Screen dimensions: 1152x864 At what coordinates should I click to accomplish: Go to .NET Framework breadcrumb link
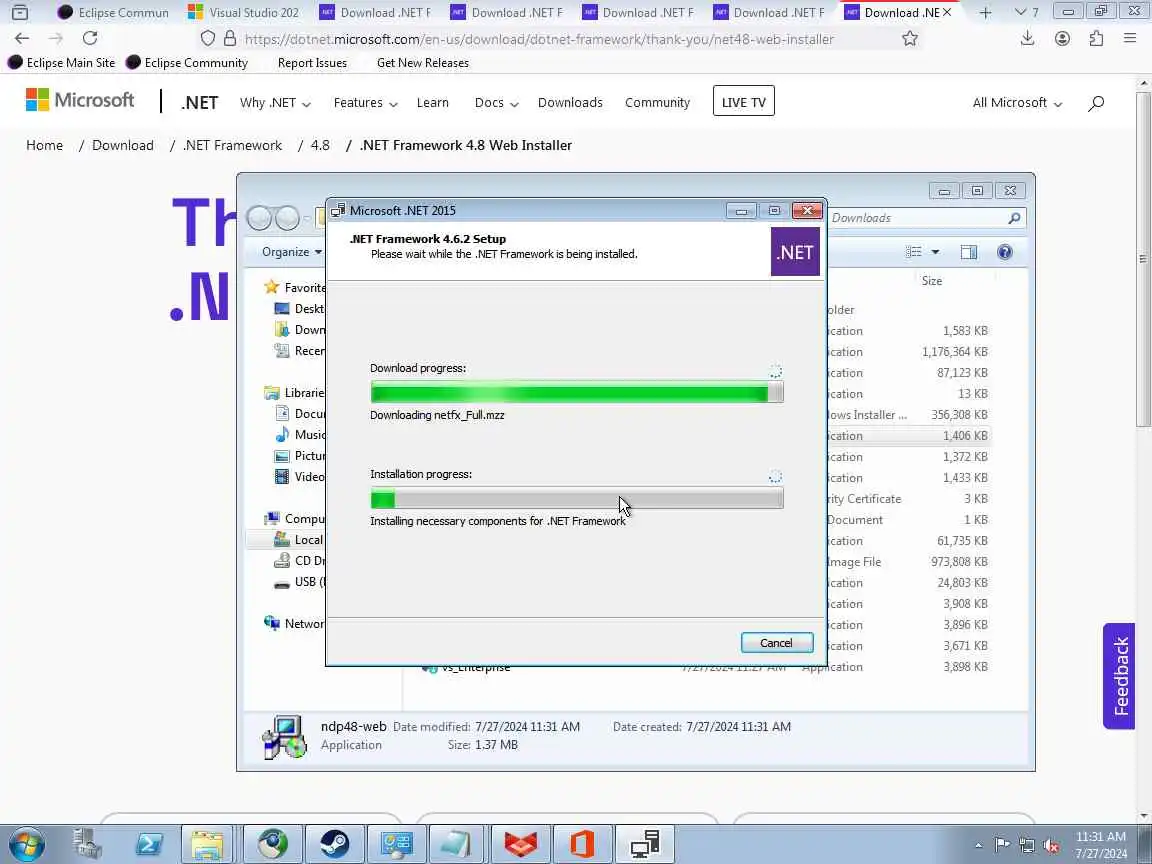point(232,145)
